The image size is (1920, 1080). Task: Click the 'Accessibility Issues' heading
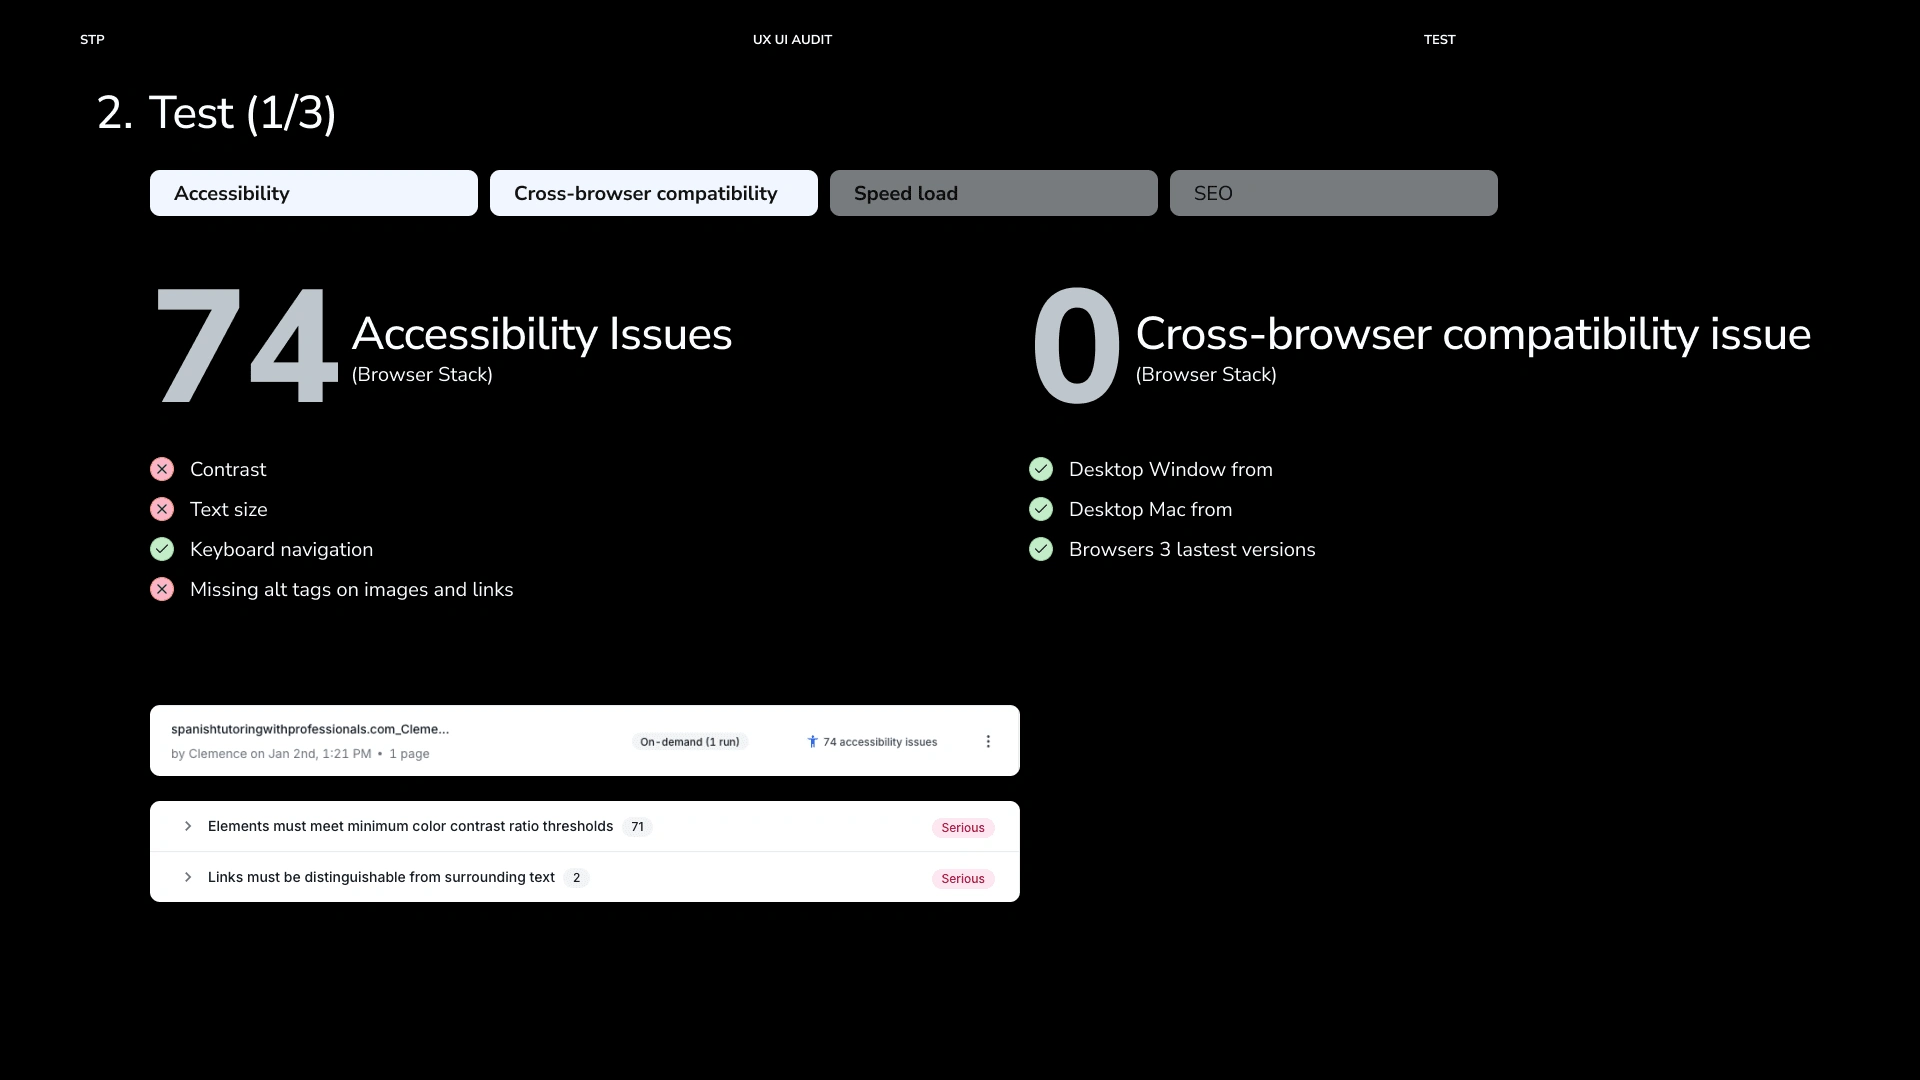pos(542,334)
